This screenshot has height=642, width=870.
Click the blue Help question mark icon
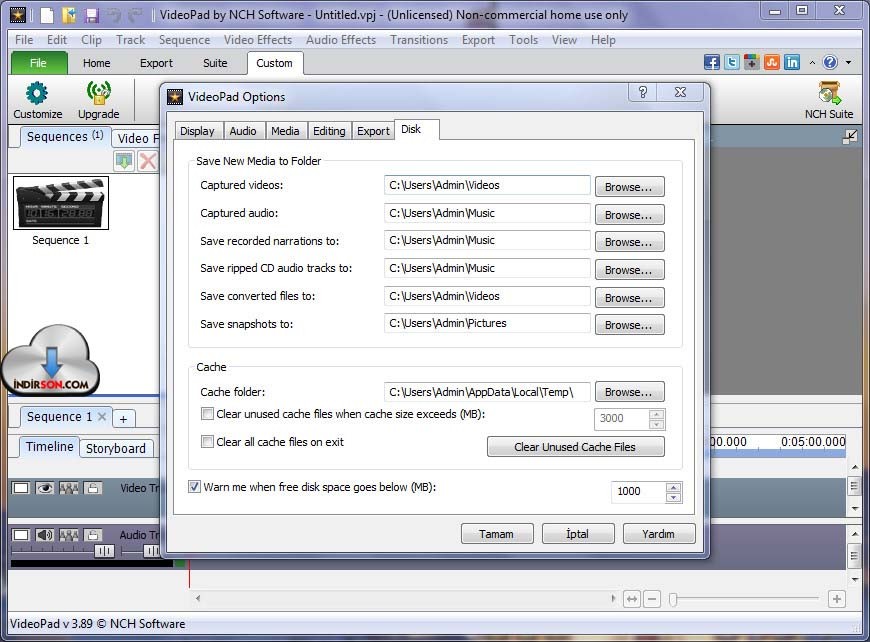pyautogui.click(x=830, y=62)
